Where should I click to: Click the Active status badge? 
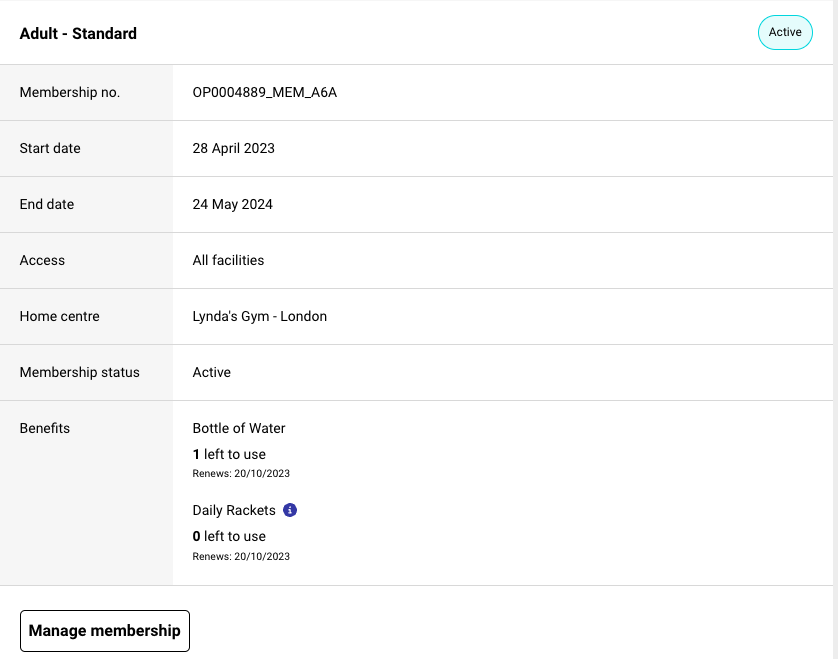click(x=785, y=33)
